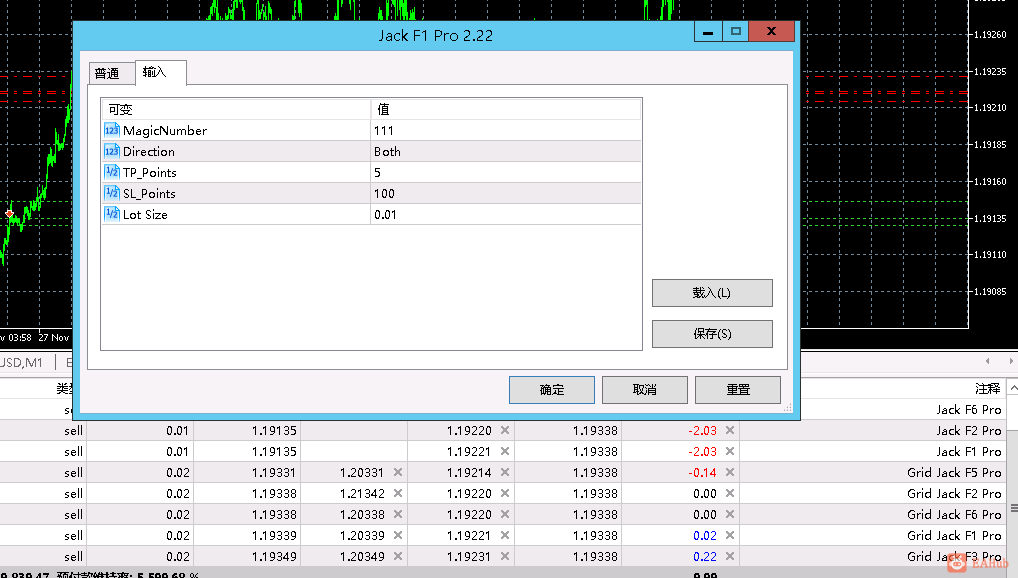Select the Jack F6 Pro comment
The width and height of the screenshot is (1018, 578).
coord(969,409)
